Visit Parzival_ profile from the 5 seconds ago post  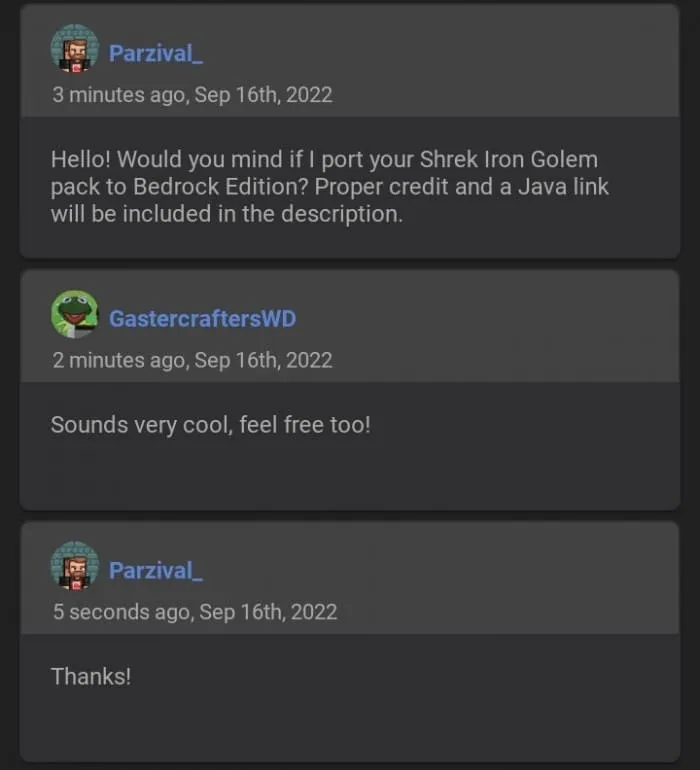[156, 570]
